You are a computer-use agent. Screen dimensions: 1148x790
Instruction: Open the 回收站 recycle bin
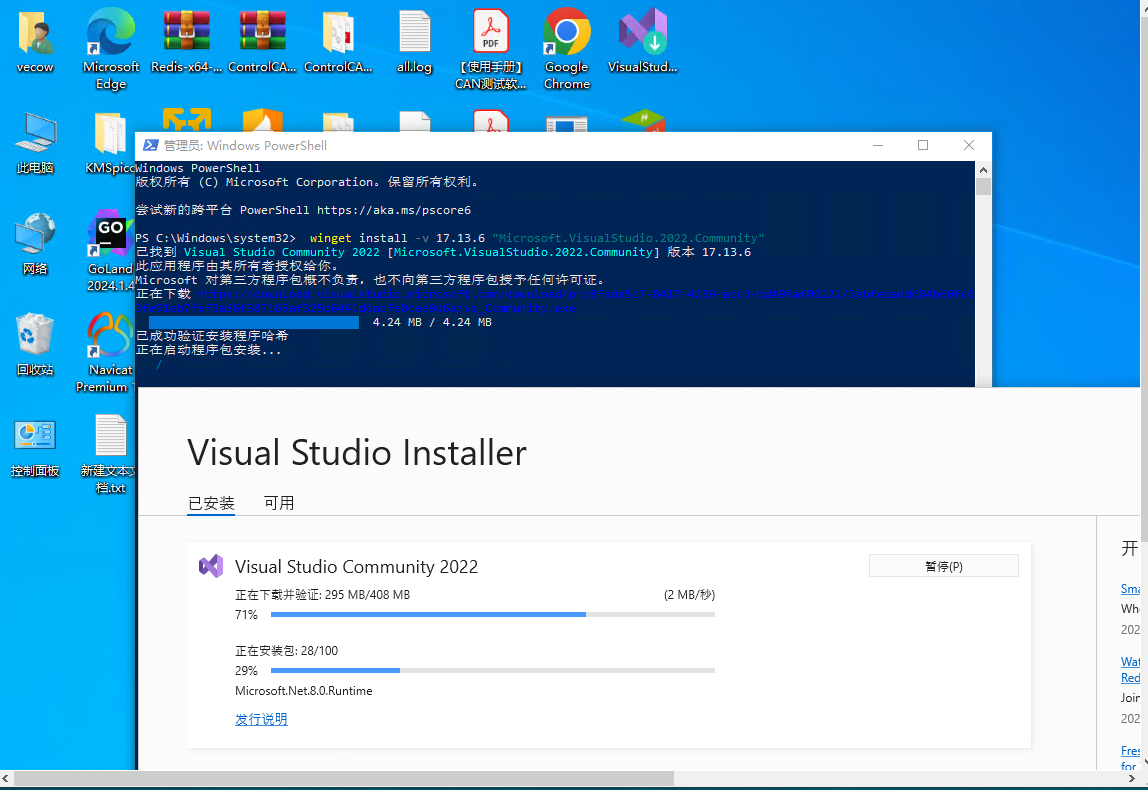(x=35, y=344)
